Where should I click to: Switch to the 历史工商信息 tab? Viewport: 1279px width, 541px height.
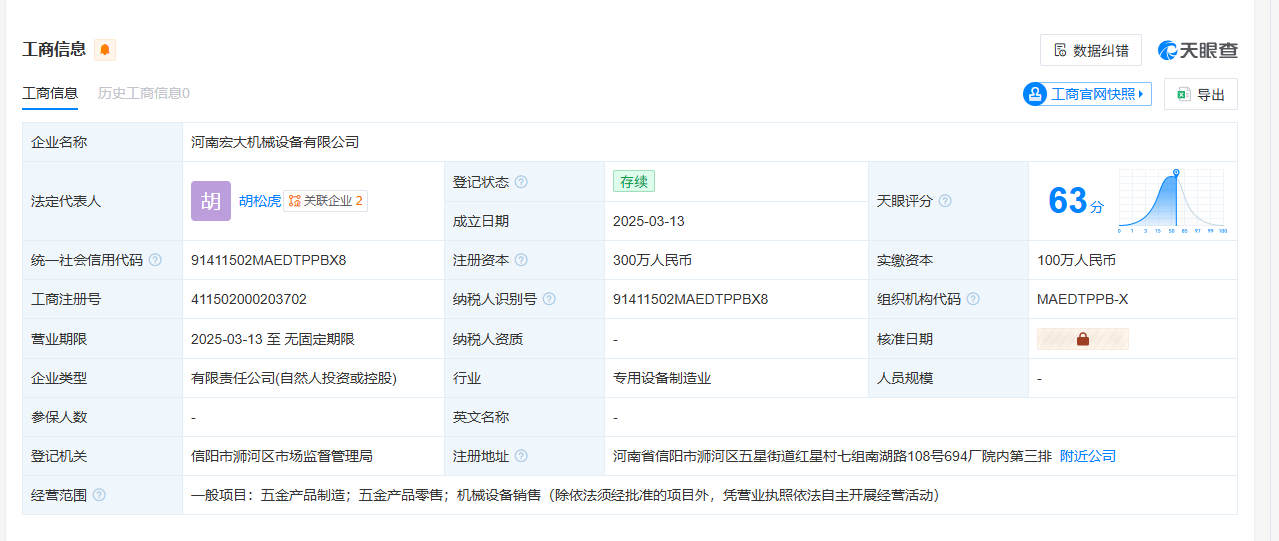point(143,93)
